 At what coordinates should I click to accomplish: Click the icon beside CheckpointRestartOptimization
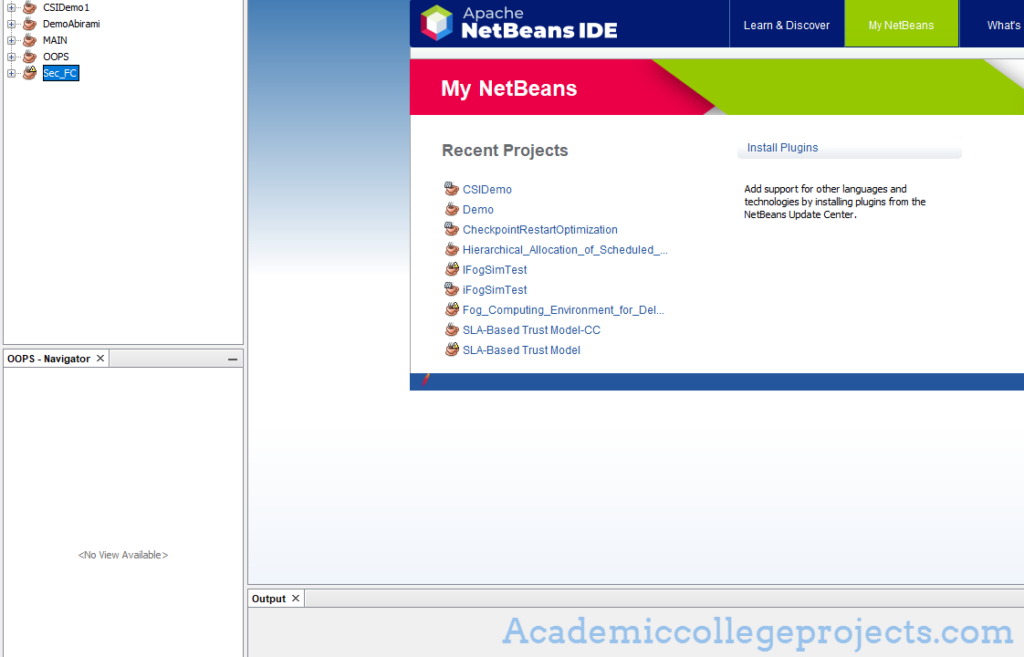[451, 229]
